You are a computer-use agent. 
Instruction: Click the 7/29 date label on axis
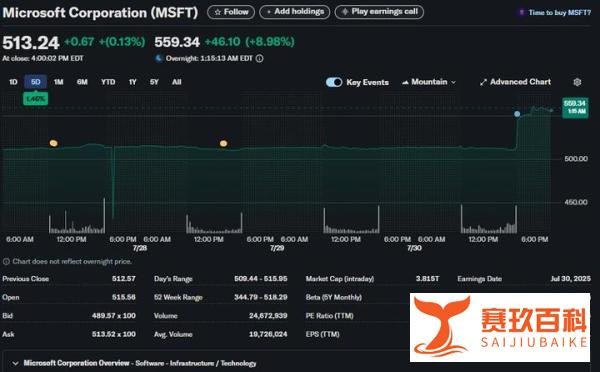tap(277, 248)
